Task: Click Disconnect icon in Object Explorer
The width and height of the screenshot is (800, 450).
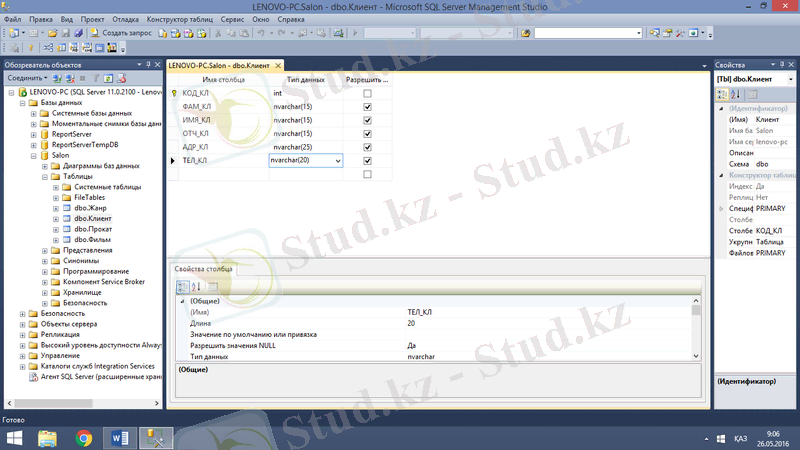Action: click(70, 79)
